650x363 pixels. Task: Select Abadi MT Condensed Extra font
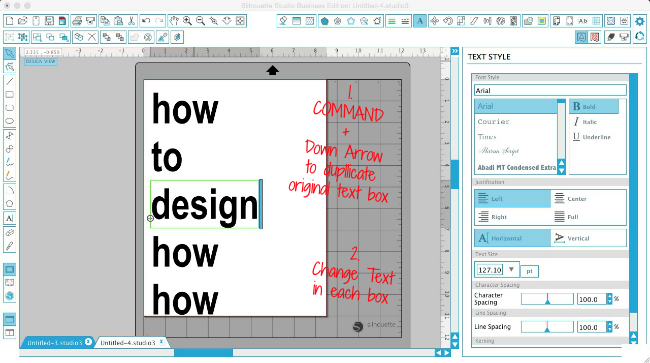coord(516,167)
